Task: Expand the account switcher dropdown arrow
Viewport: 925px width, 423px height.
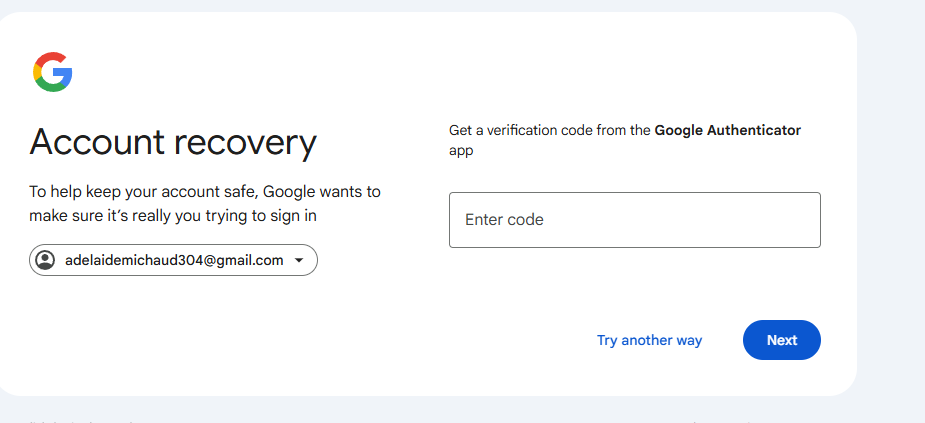Action: (x=299, y=260)
